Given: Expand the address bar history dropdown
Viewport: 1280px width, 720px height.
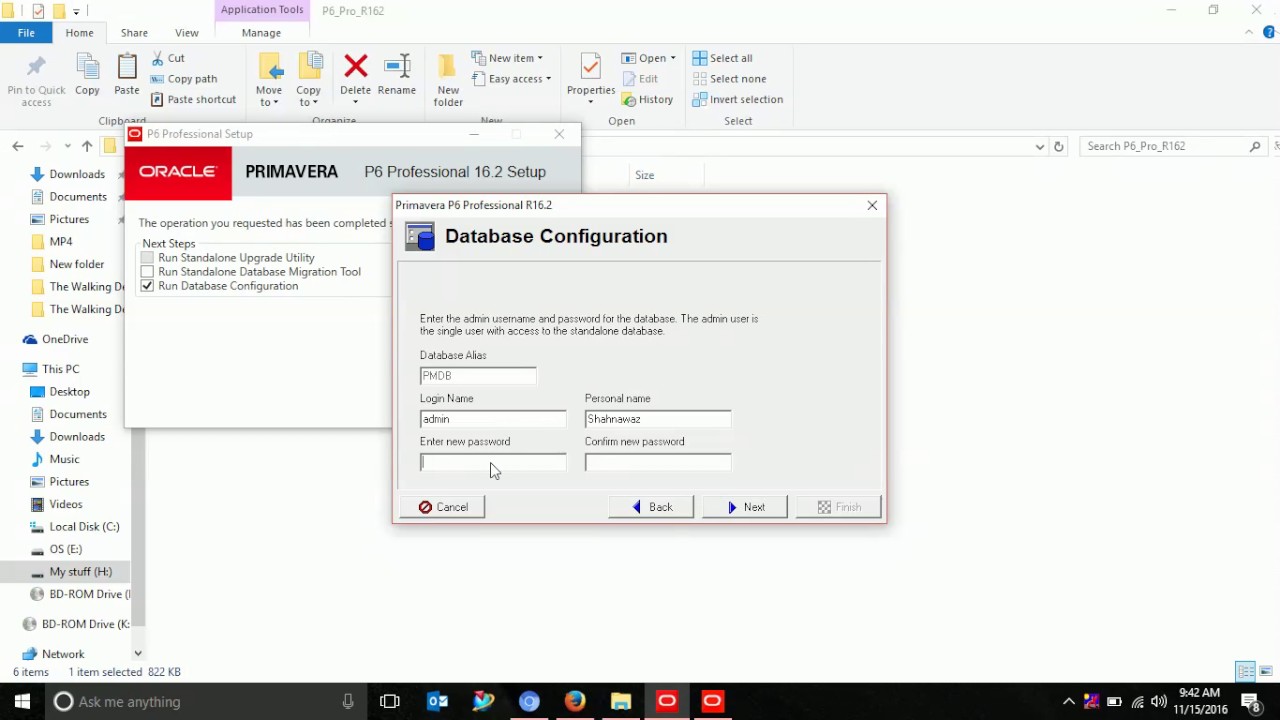Looking at the screenshot, I should click(1040, 146).
